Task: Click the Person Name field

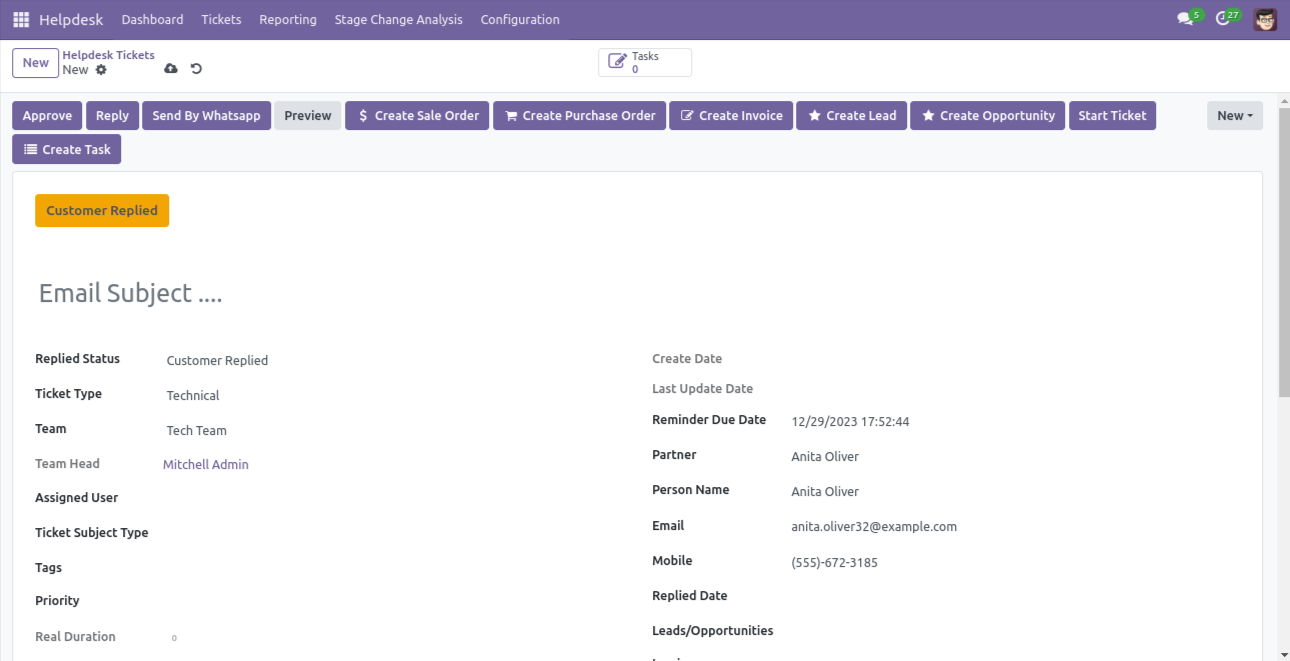Action: 1015,492
